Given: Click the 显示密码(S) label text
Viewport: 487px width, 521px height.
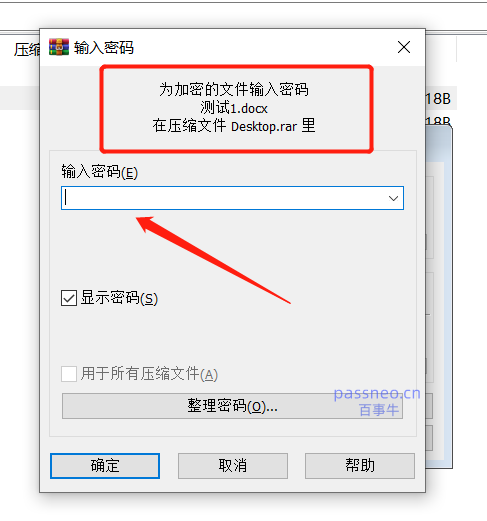Looking at the screenshot, I should pyautogui.click(x=119, y=298).
